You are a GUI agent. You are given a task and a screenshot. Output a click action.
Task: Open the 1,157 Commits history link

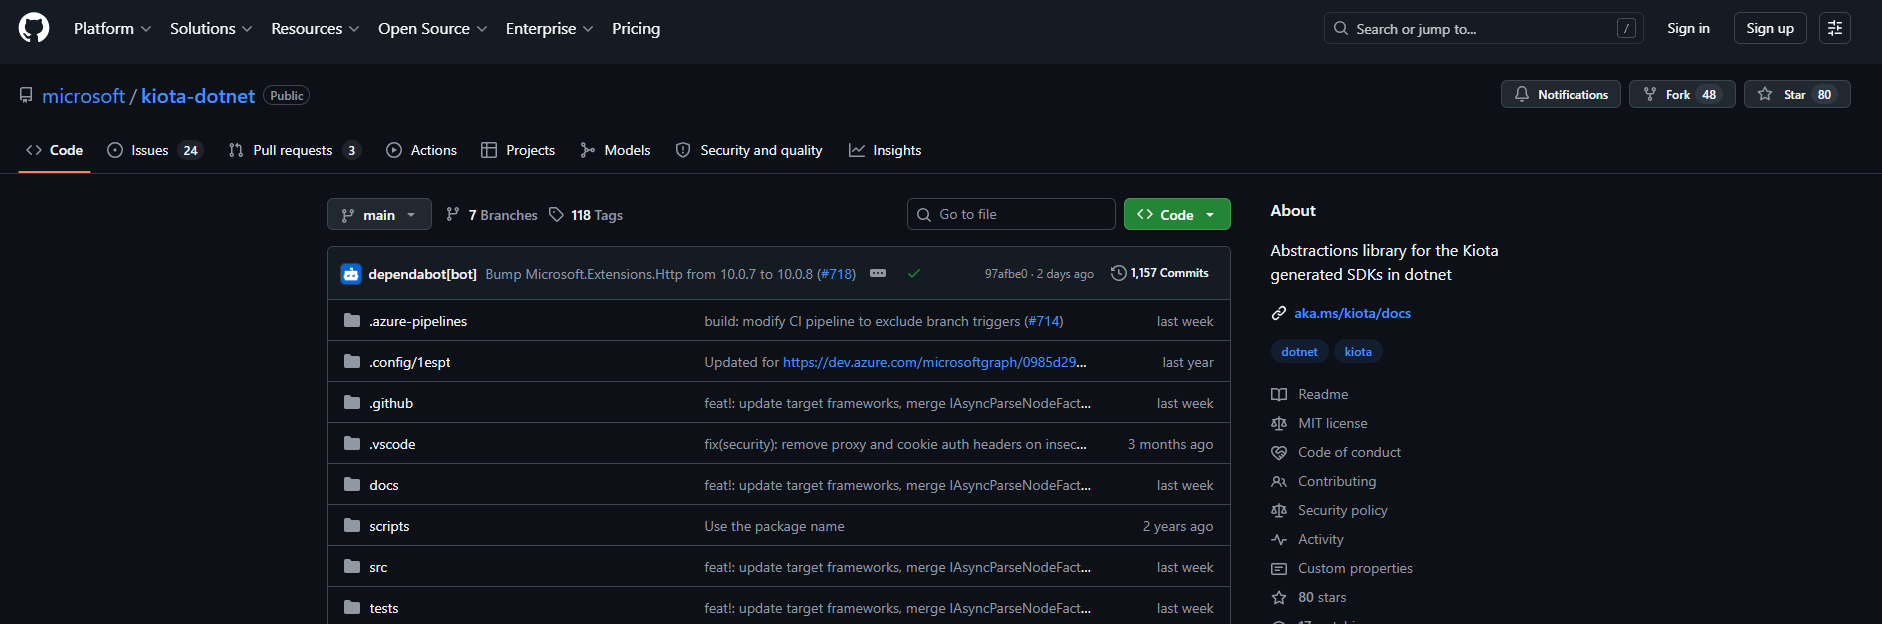tap(1160, 273)
